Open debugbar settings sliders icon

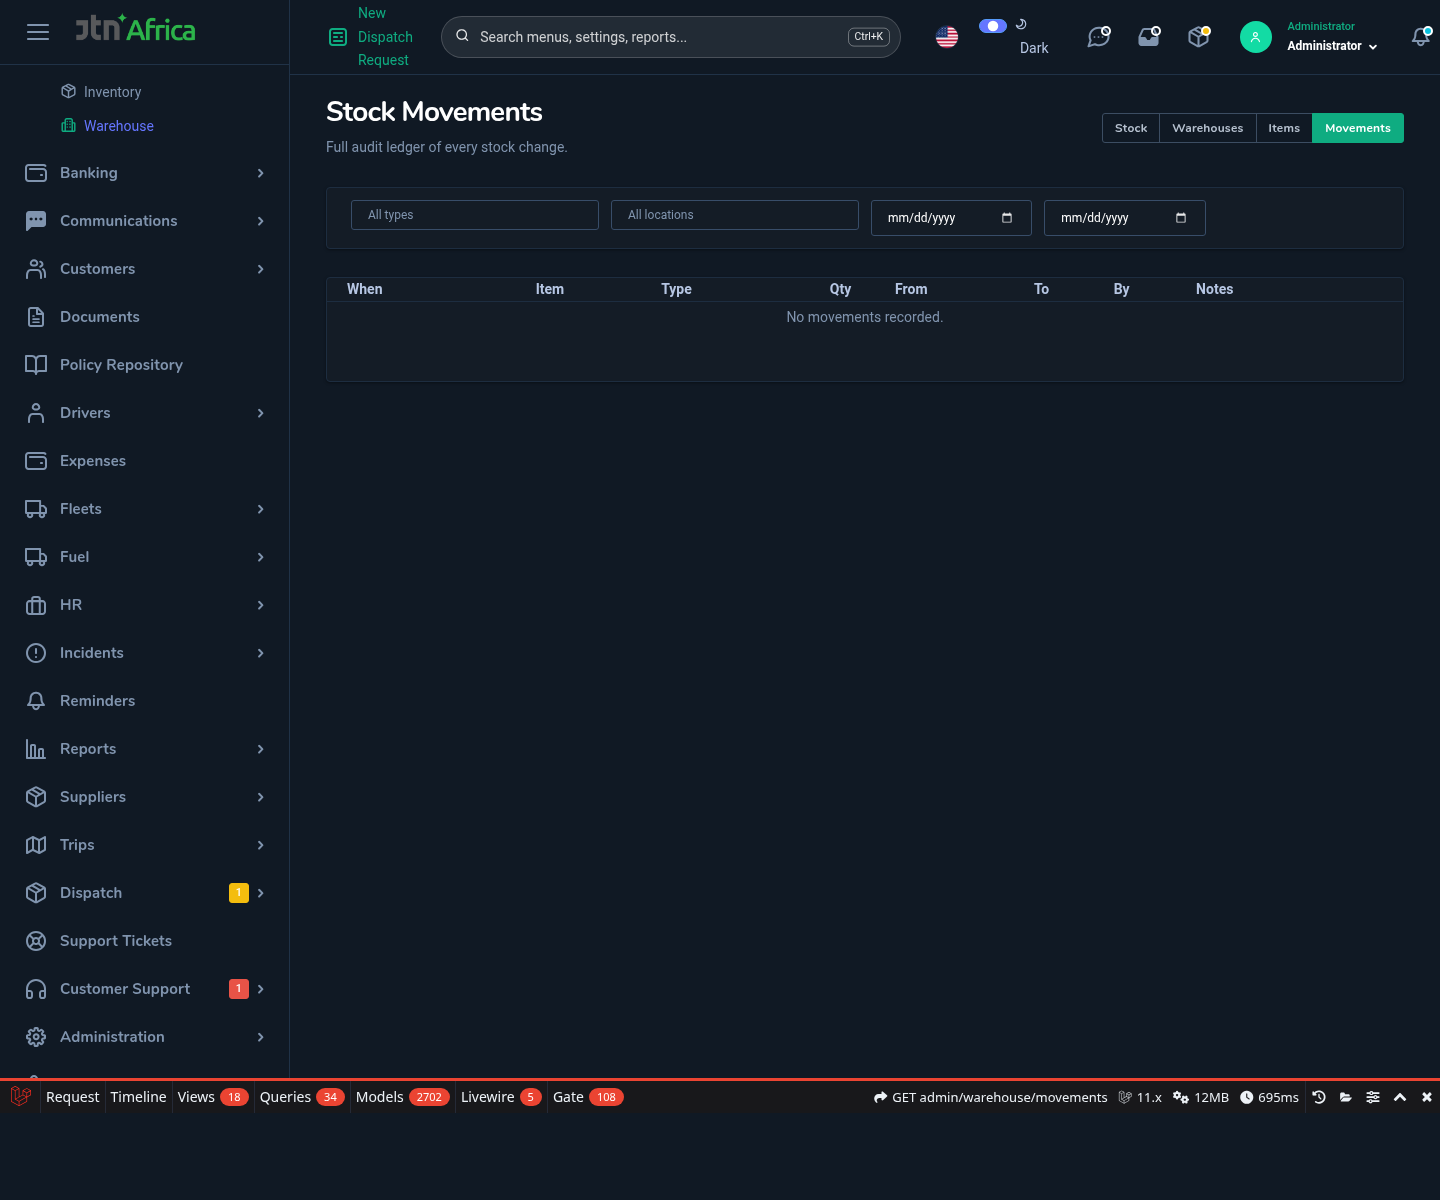tap(1373, 1097)
